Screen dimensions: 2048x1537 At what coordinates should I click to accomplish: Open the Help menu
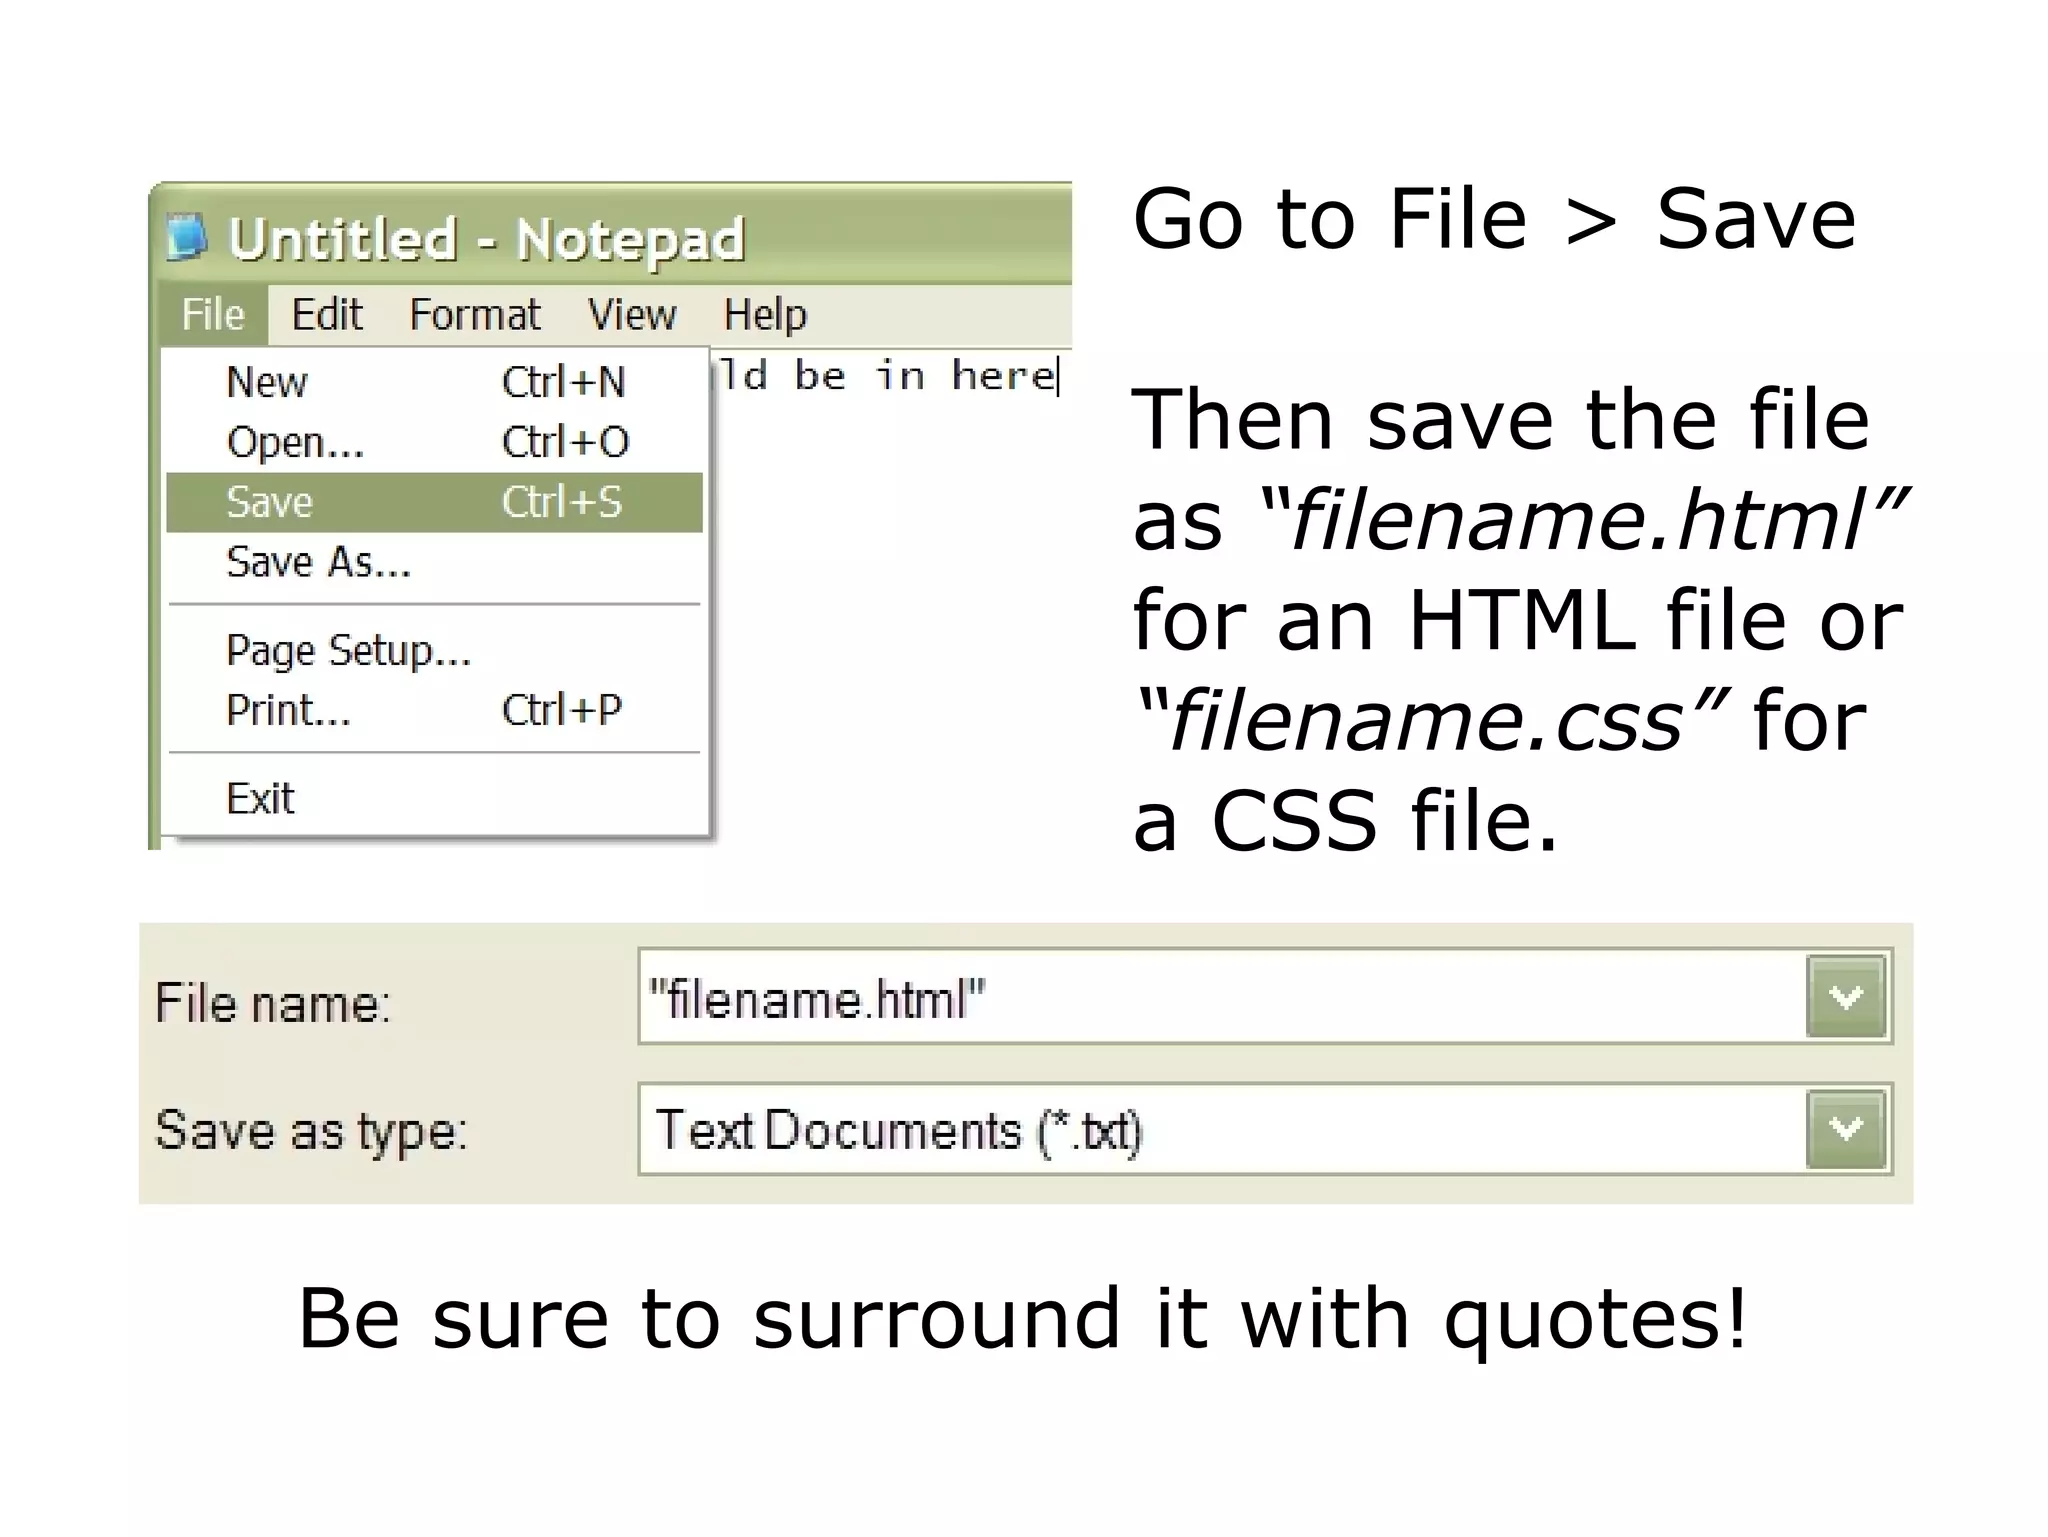pos(765,315)
